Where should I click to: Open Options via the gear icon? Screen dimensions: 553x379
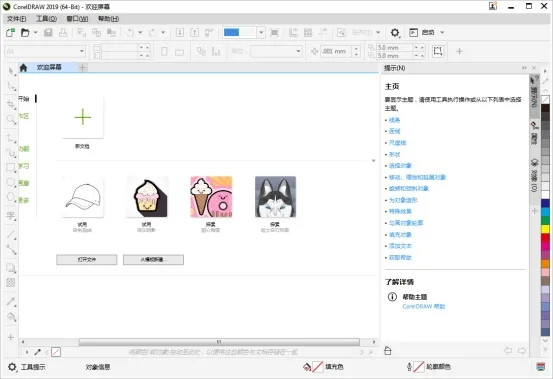(395, 33)
